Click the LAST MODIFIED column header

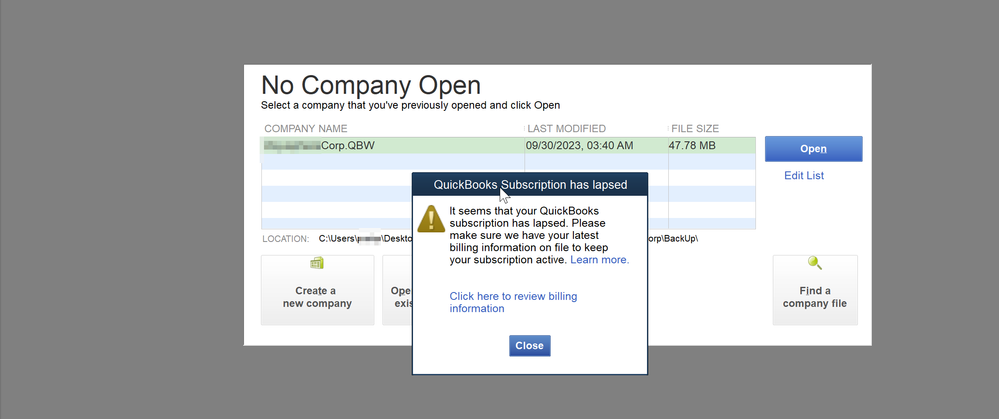[x=566, y=129]
